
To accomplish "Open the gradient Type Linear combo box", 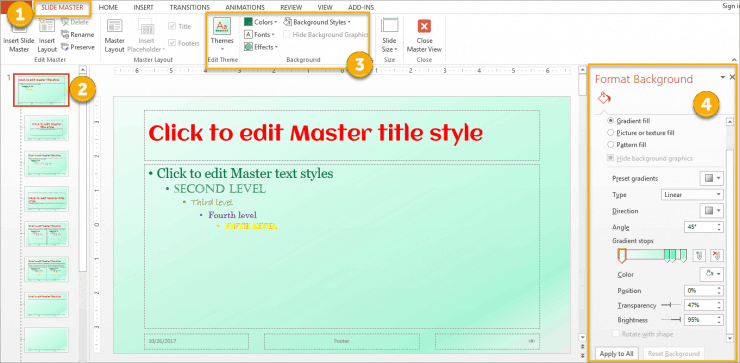I will (x=692, y=194).
